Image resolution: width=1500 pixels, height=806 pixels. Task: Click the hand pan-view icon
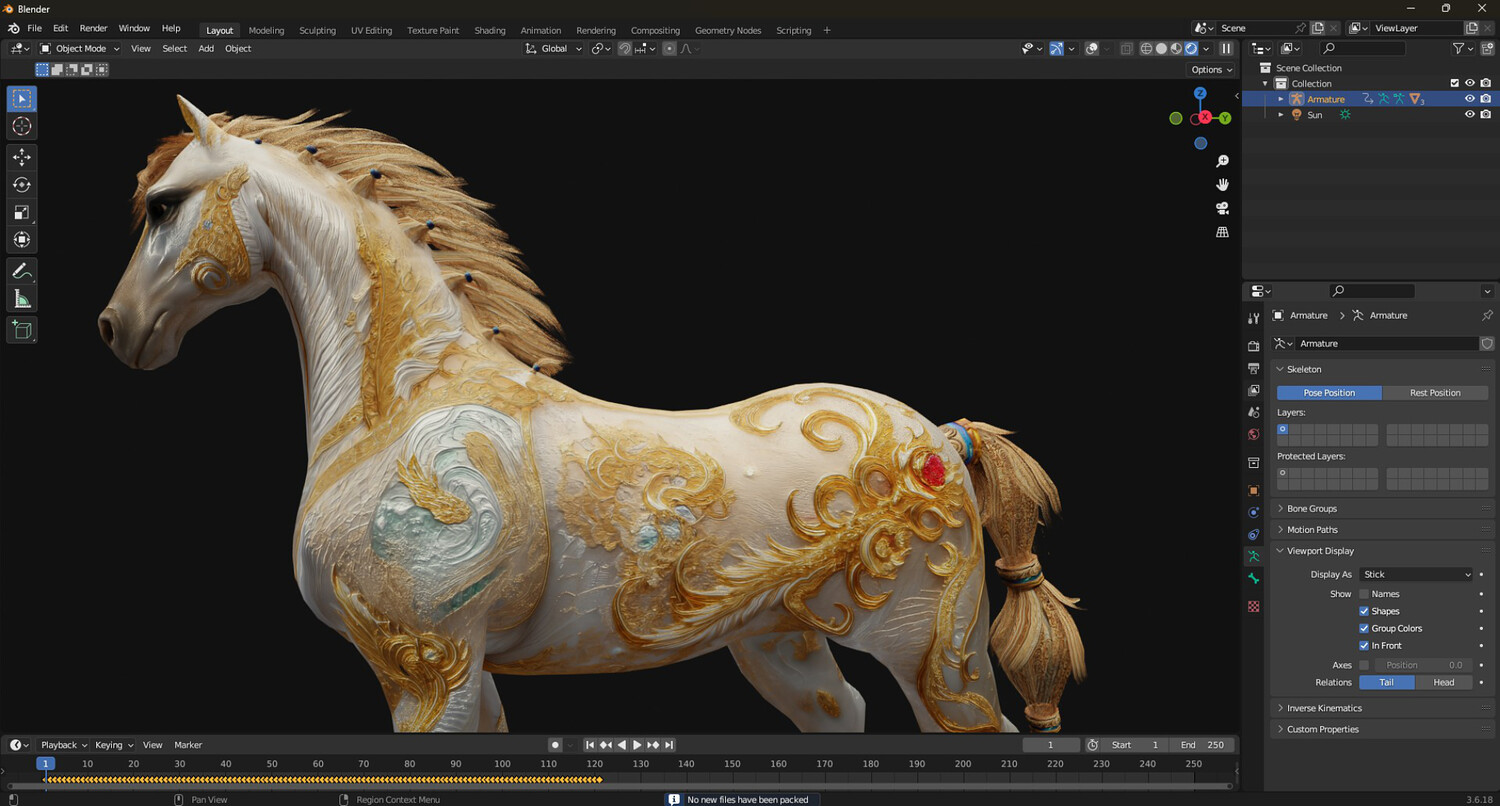pyautogui.click(x=1222, y=185)
